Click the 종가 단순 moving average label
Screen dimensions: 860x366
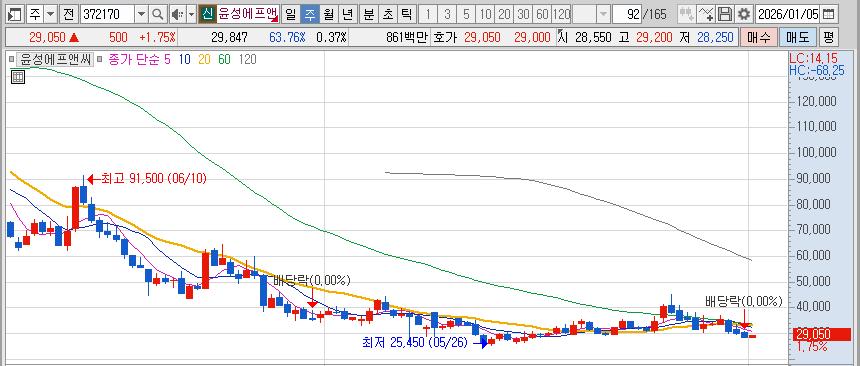[135, 59]
